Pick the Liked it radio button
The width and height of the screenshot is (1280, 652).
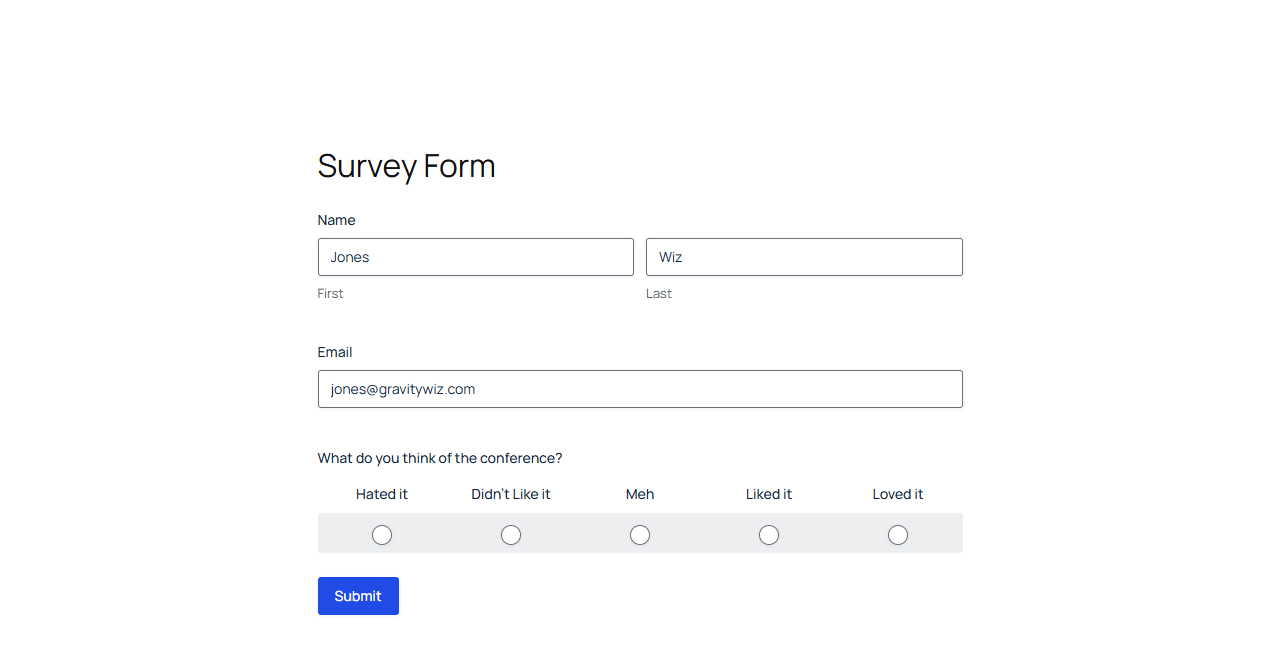click(769, 535)
